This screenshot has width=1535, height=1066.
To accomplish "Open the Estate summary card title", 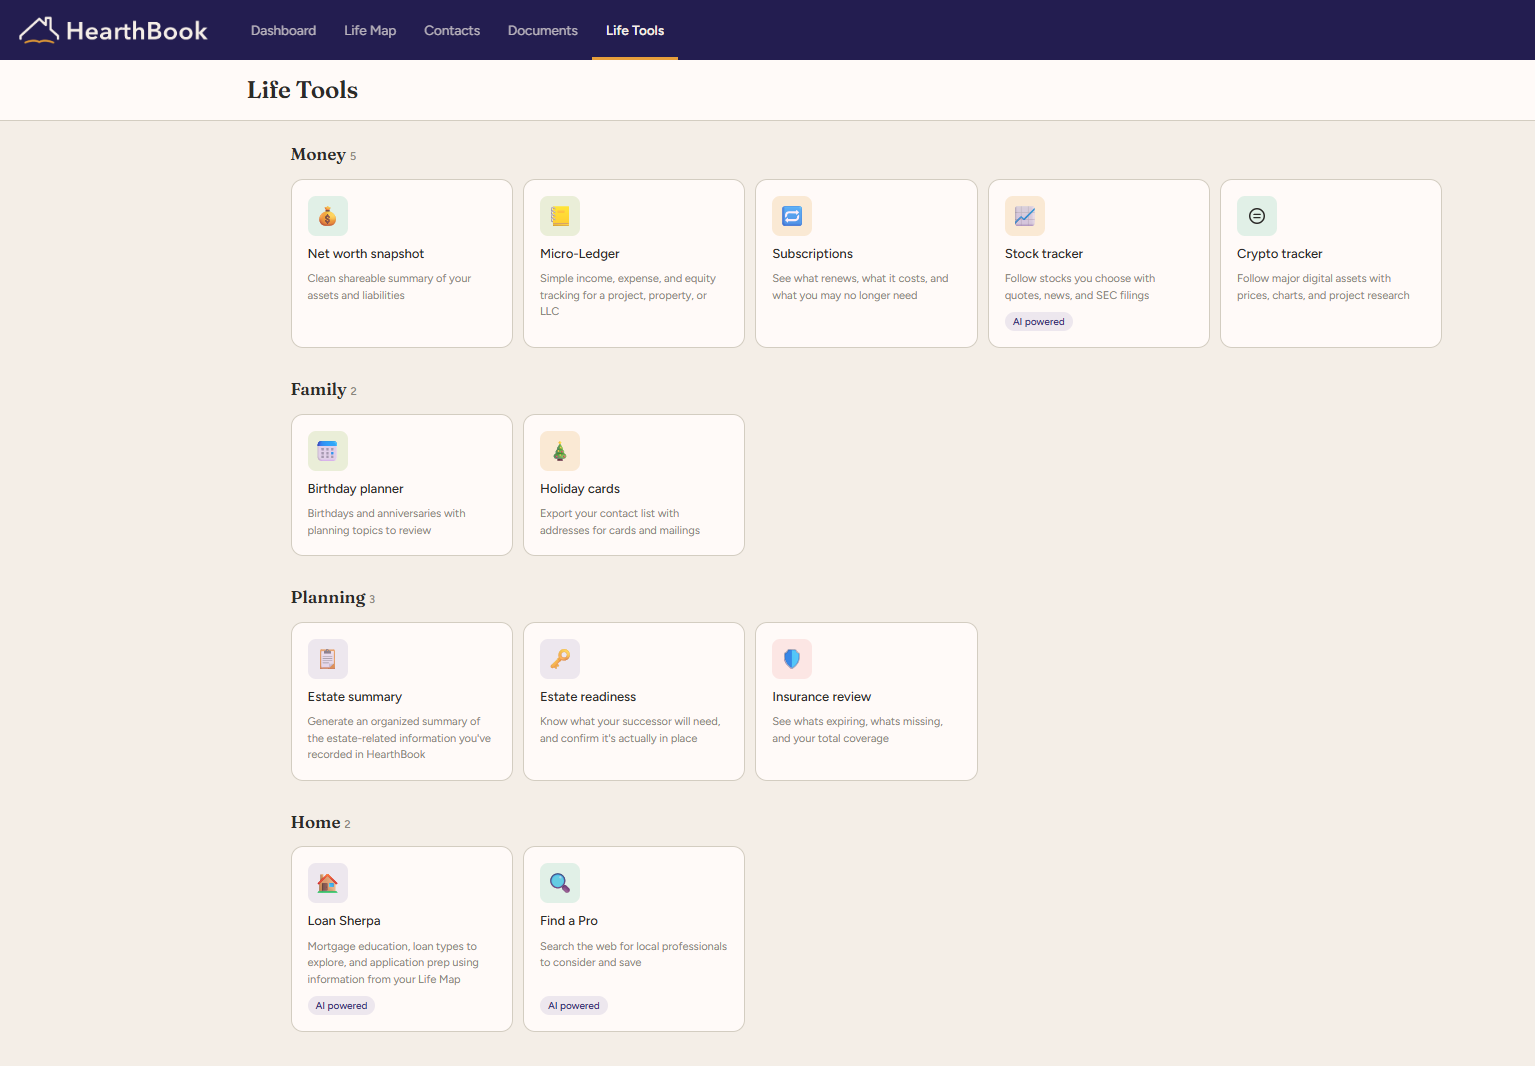I will 355,697.
